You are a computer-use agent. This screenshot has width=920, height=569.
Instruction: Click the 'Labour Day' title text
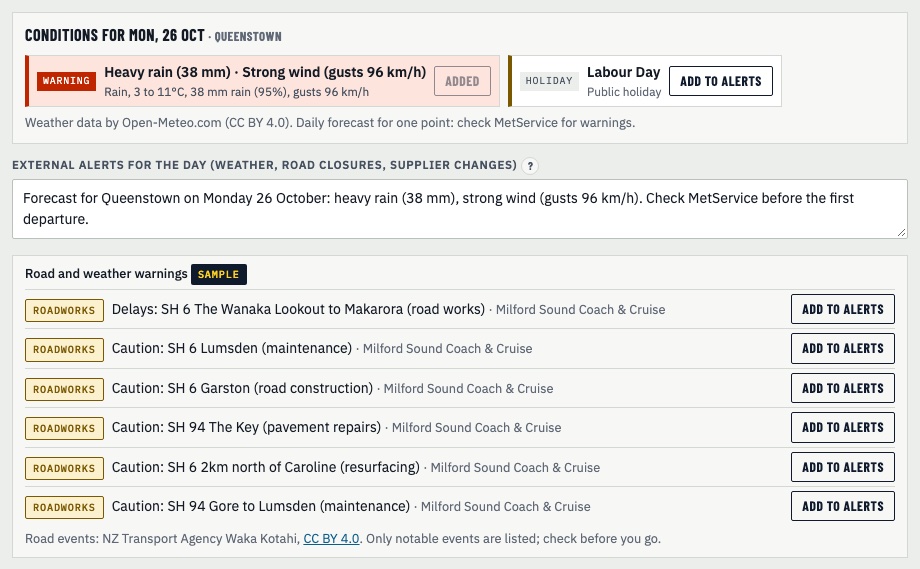(623, 72)
